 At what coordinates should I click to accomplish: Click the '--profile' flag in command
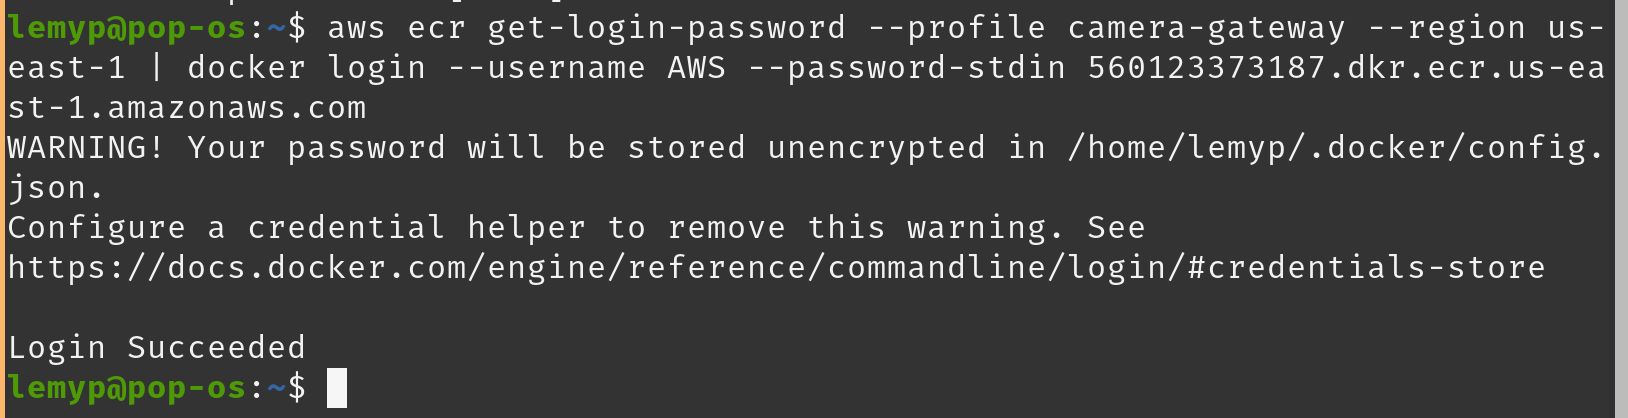(957, 28)
